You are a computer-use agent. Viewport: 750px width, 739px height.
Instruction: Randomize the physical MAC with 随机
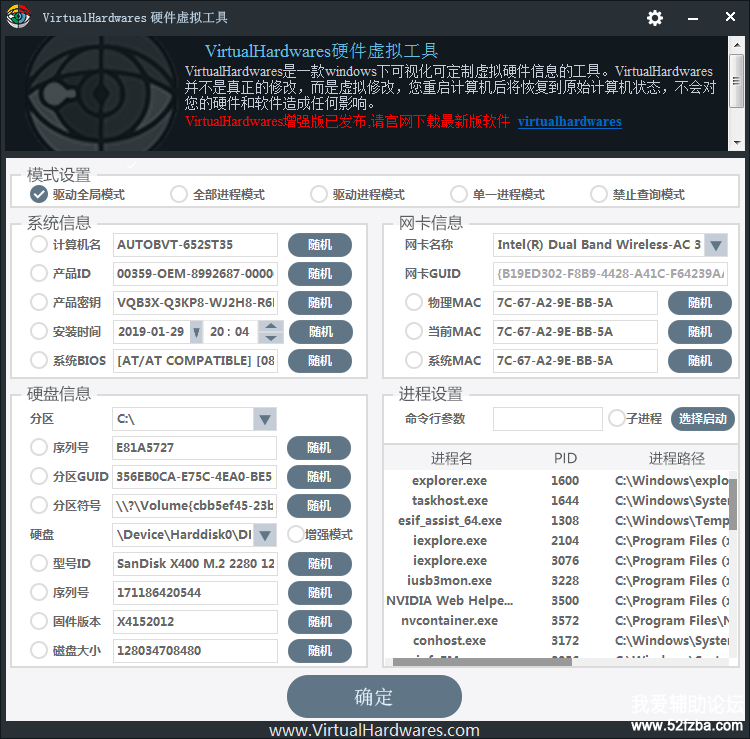700,303
